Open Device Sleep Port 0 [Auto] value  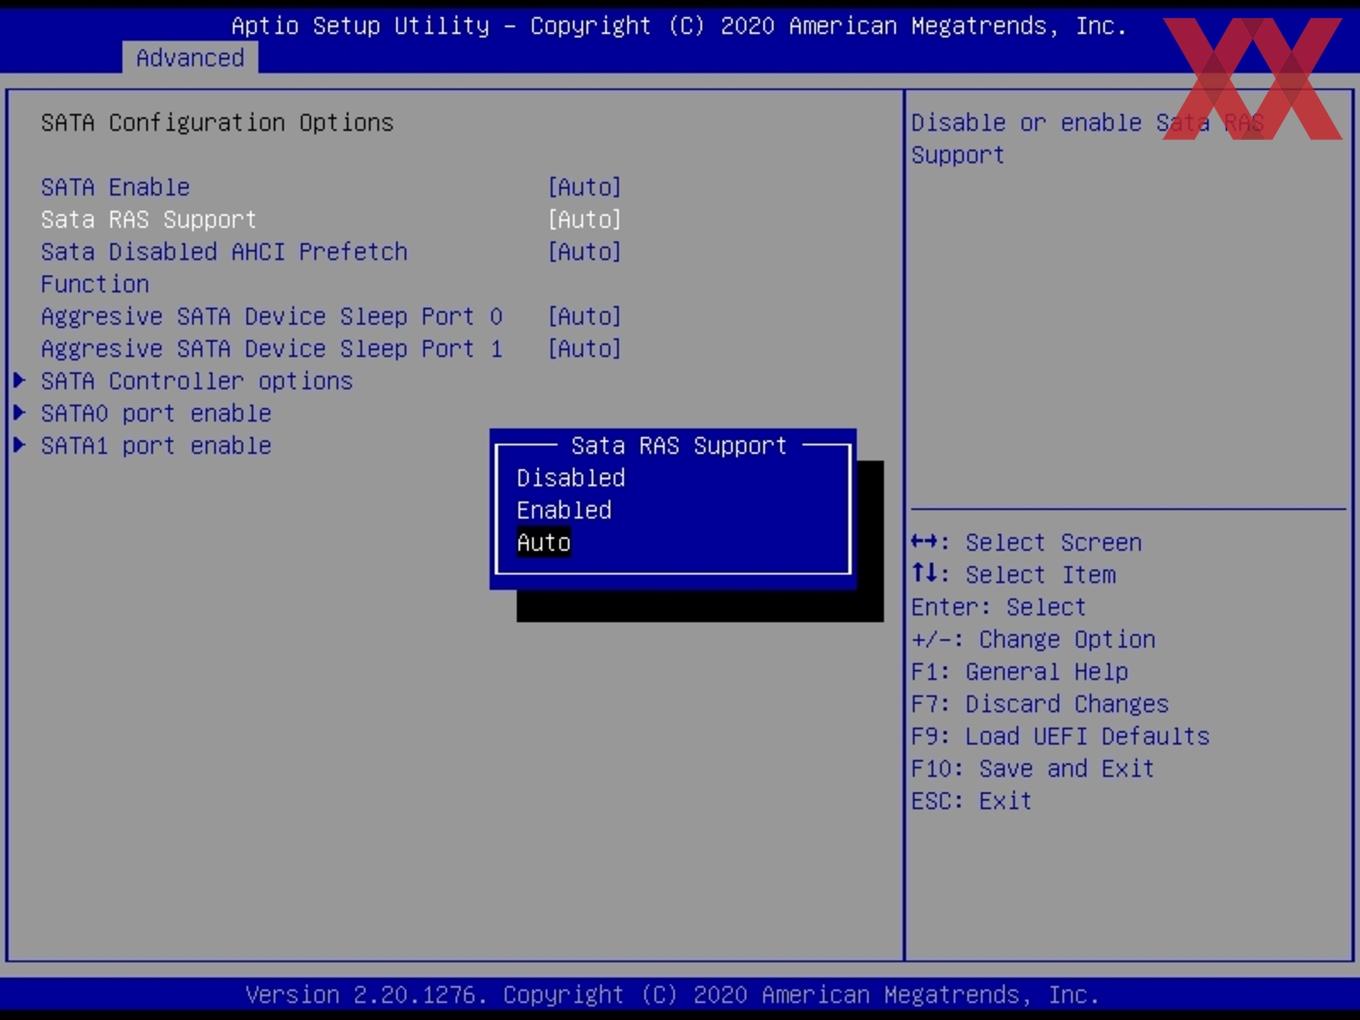(x=585, y=316)
